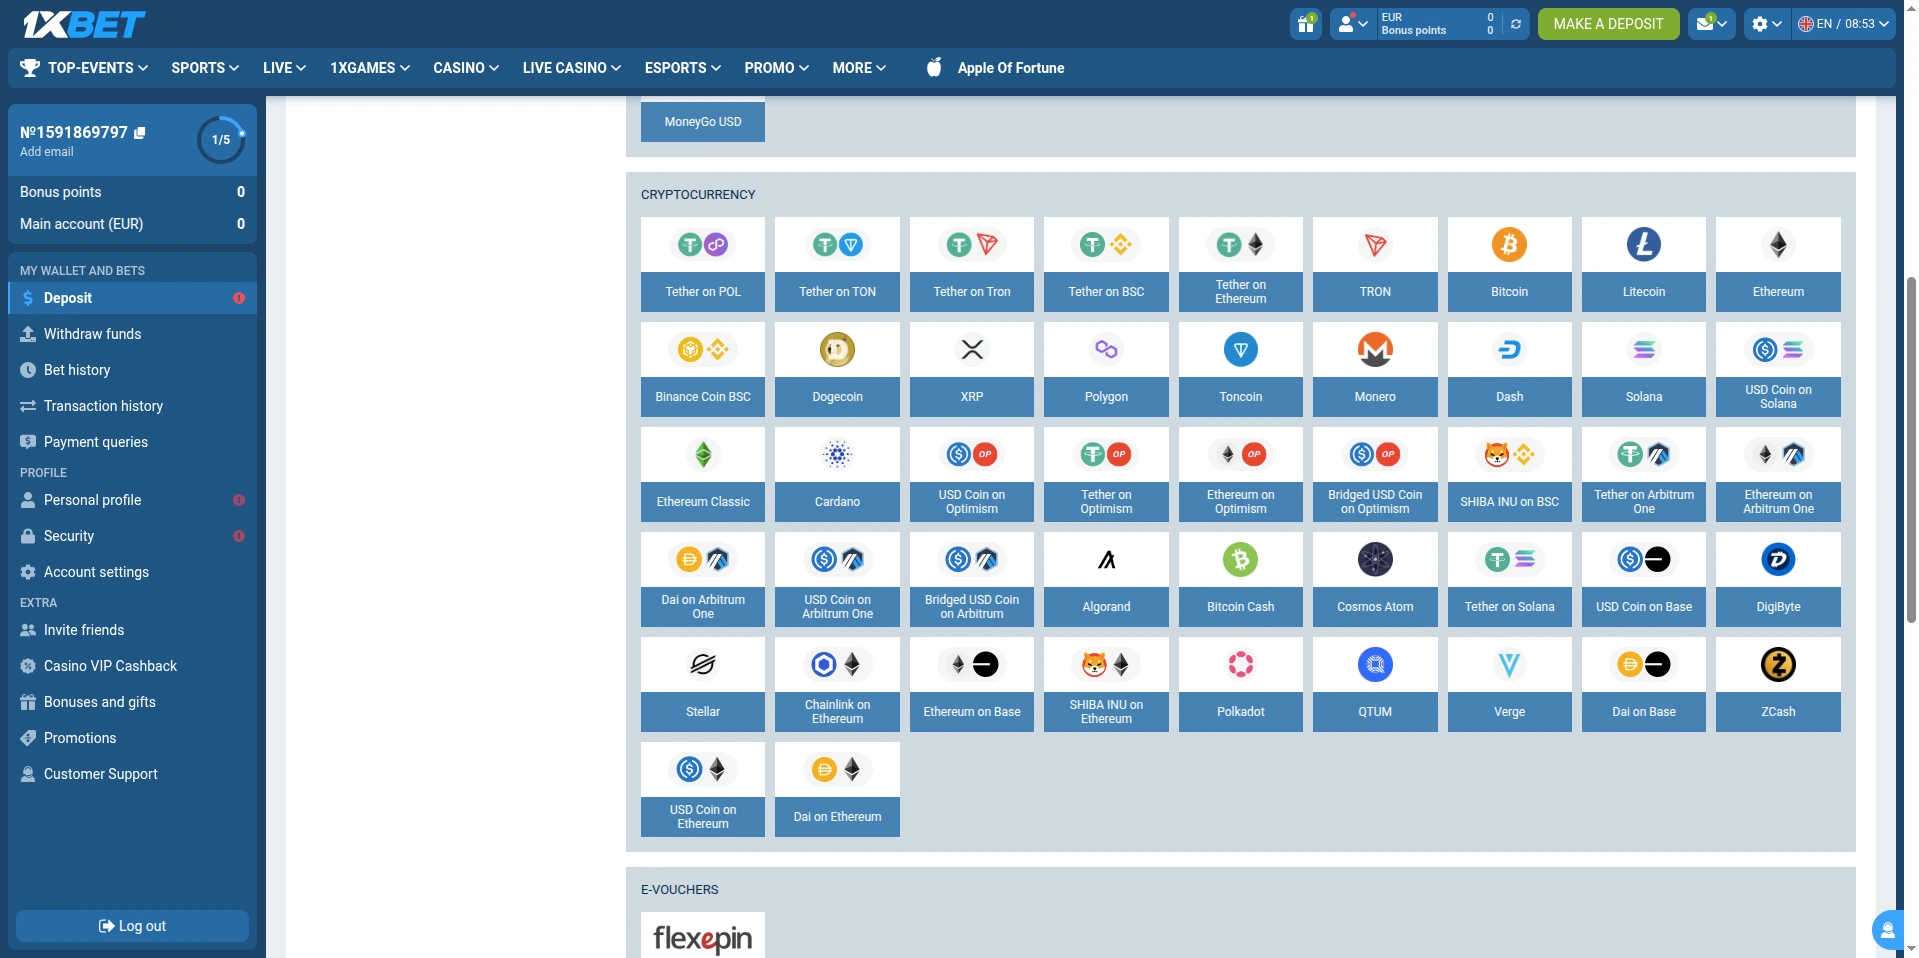Open Withdraw funds in sidebar

pos(92,334)
